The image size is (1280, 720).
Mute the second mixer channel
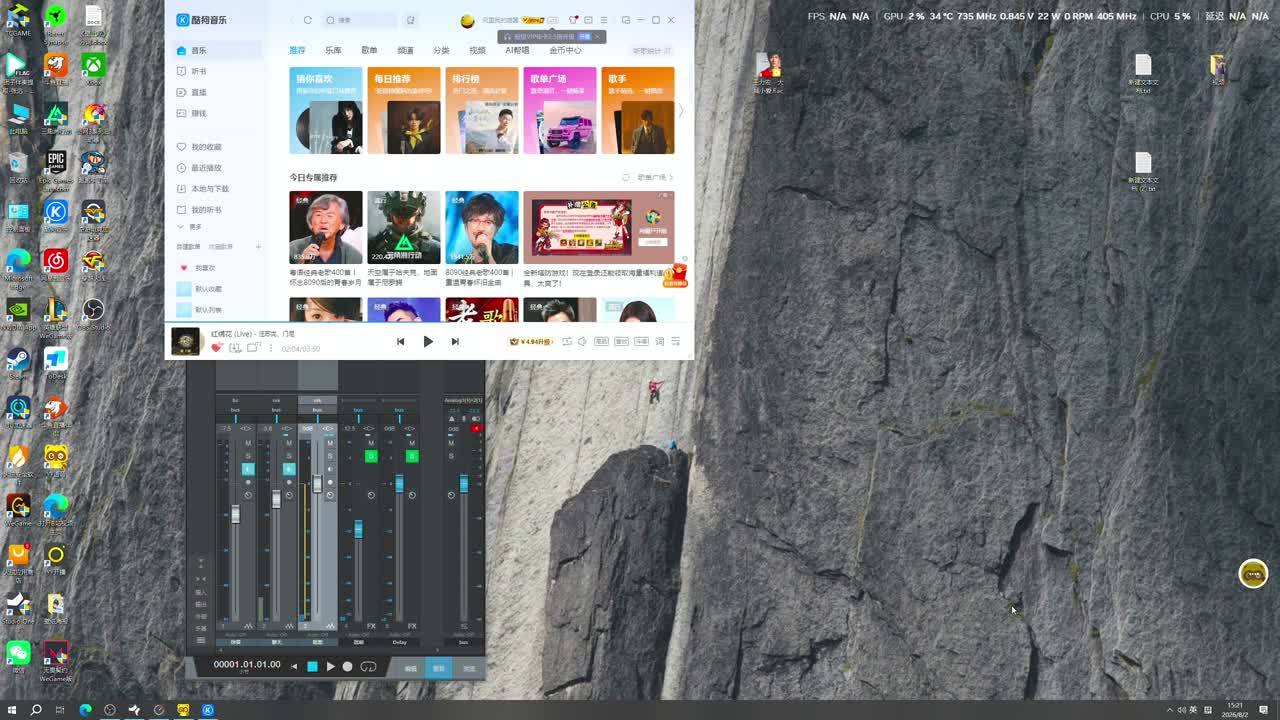coord(289,443)
